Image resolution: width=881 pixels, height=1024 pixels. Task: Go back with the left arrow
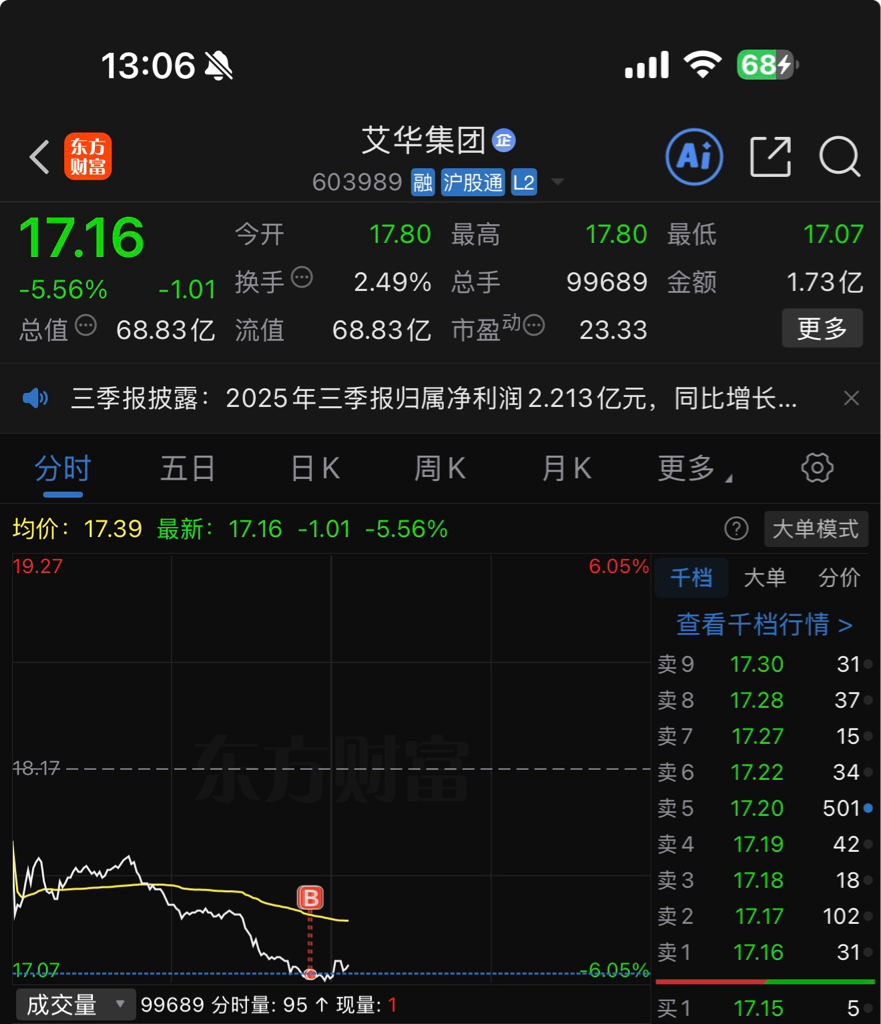(40, 157)
